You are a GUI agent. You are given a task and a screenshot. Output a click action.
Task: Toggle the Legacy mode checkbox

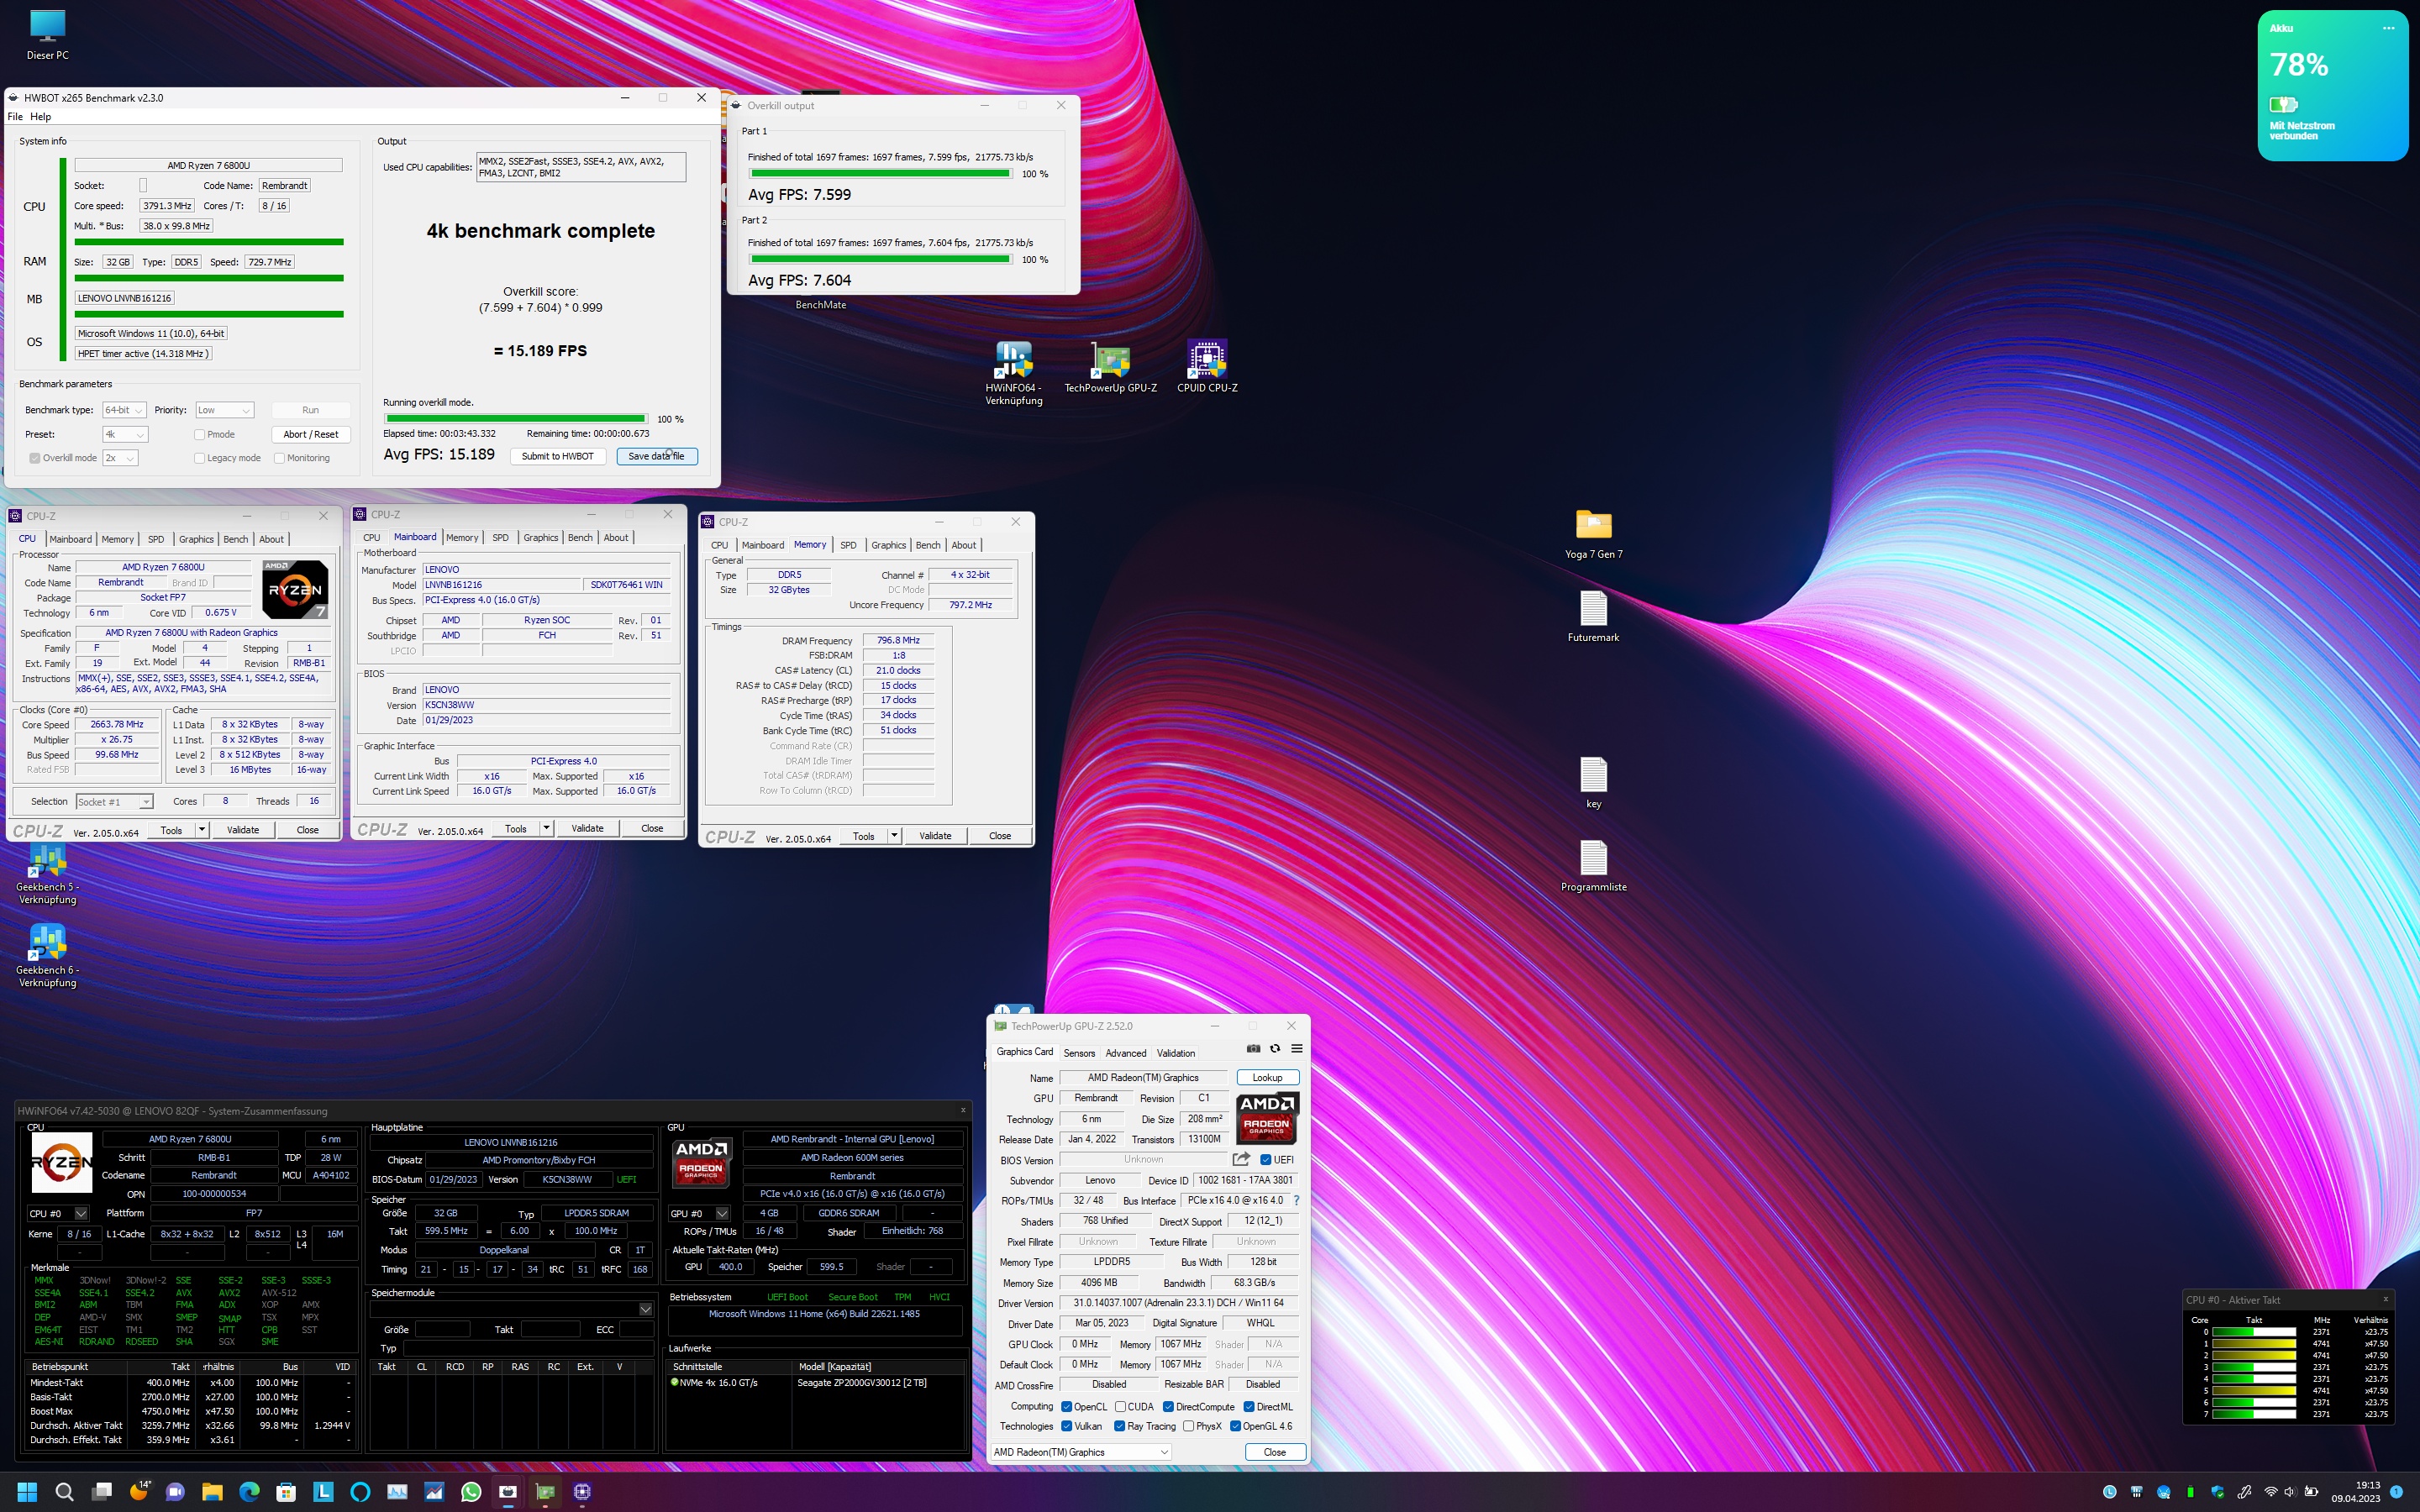pyautogui.click(x=199, y=458)
